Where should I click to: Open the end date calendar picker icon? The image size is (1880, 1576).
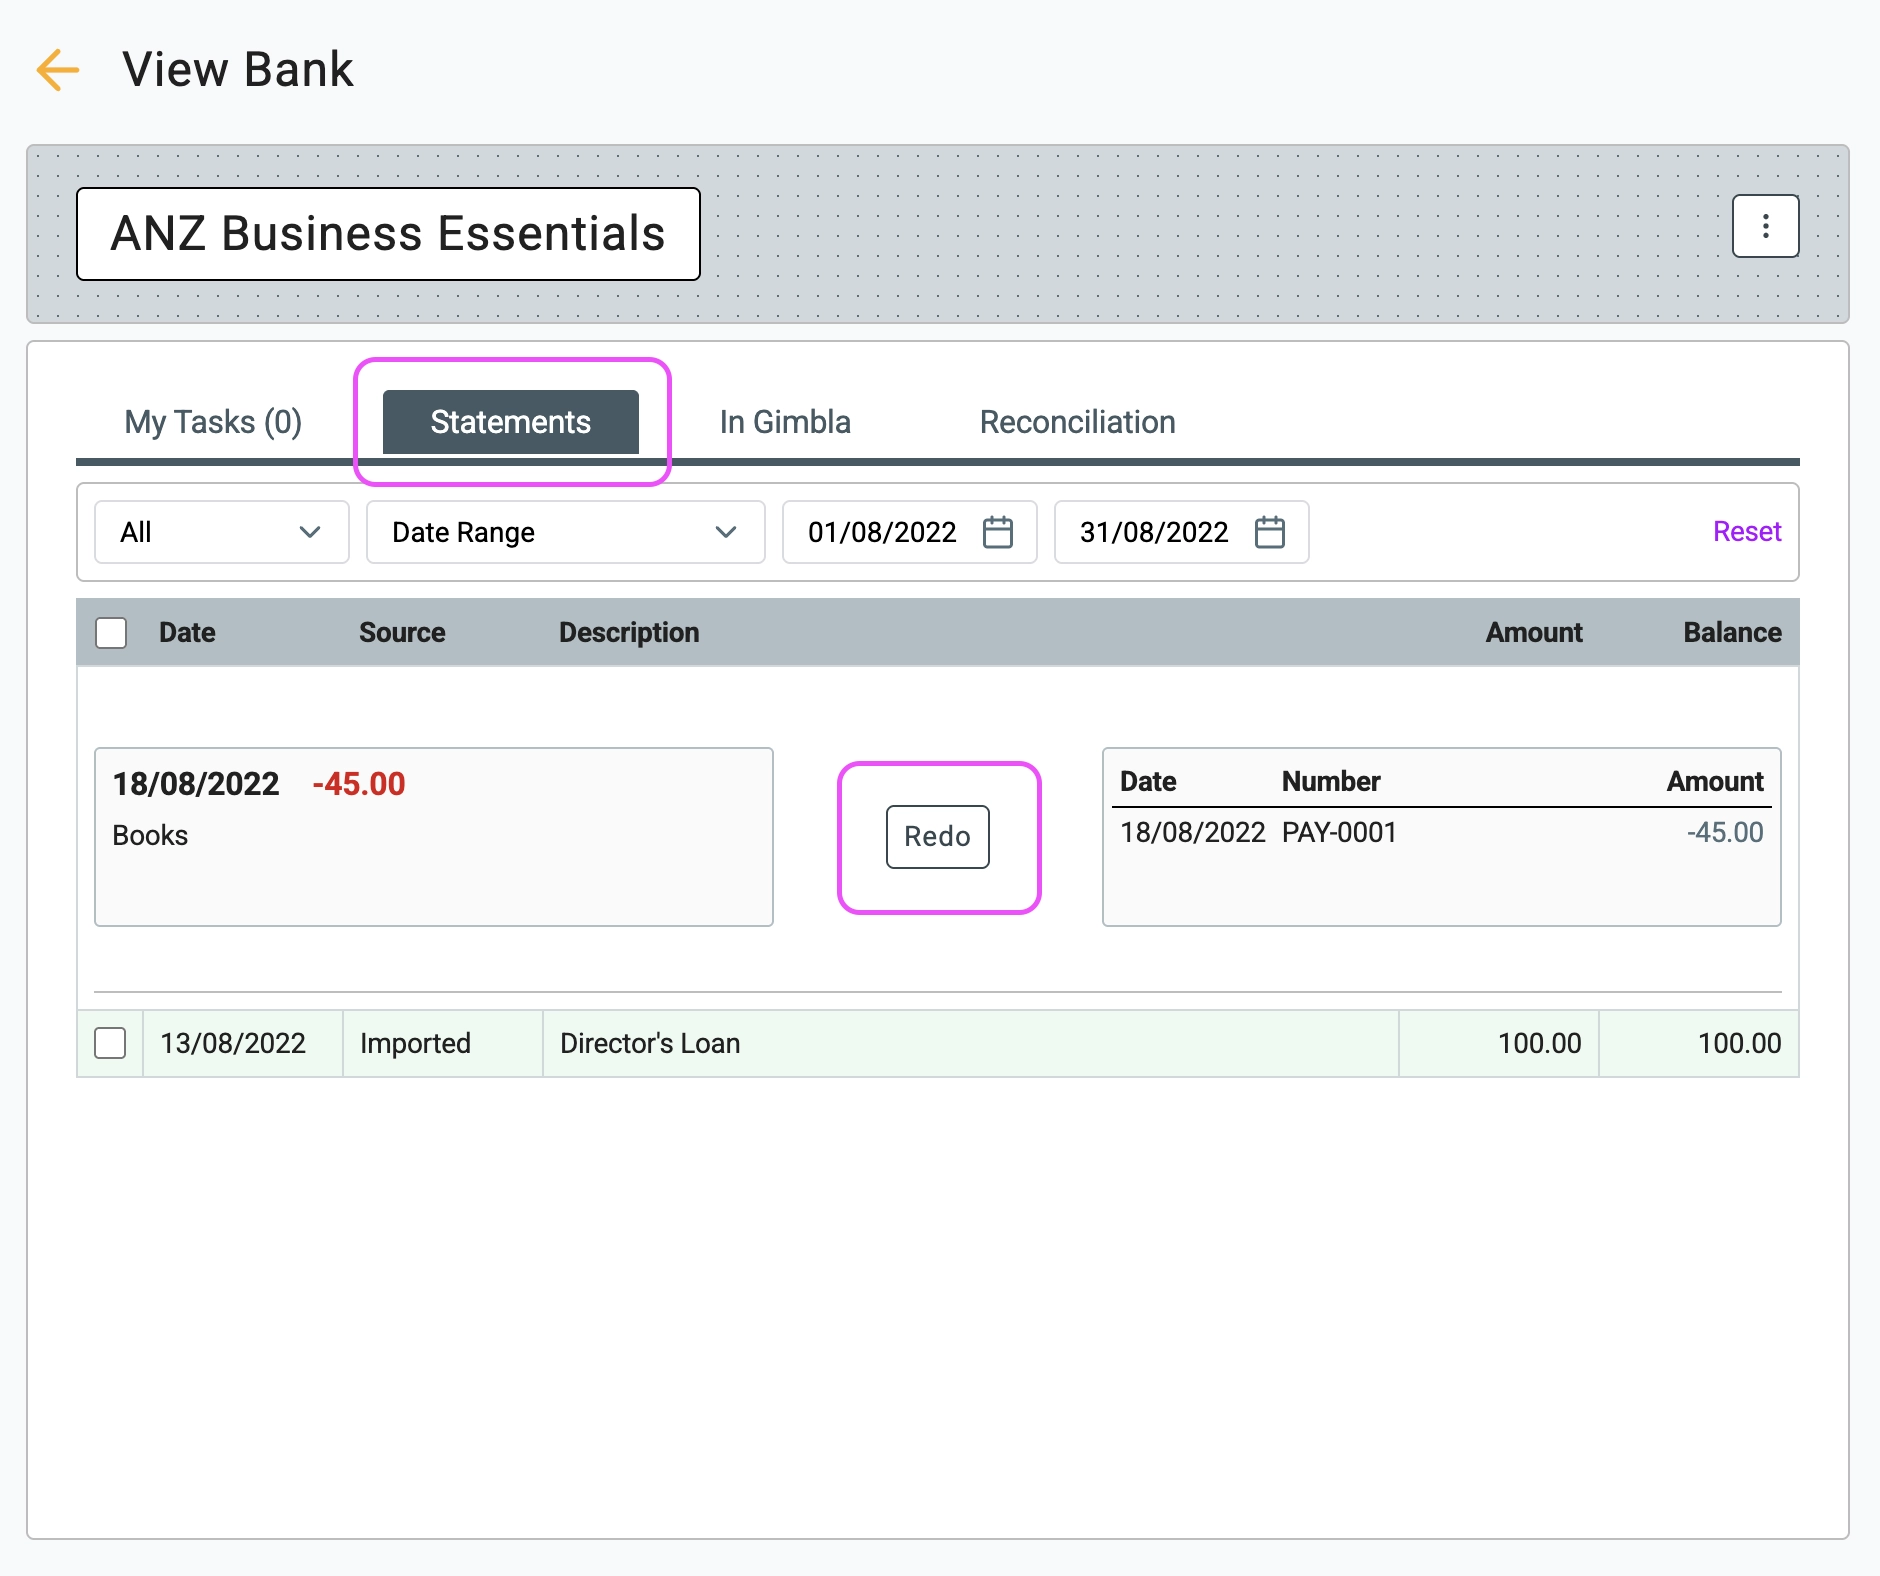click(x=1270, y=532)
